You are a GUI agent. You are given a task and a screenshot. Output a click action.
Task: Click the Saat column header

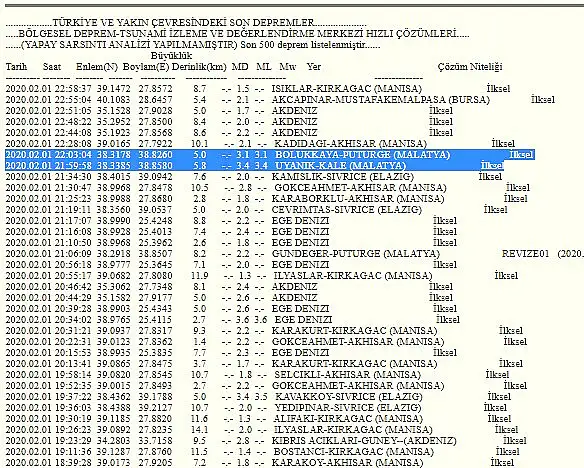(x=52, y=67)
